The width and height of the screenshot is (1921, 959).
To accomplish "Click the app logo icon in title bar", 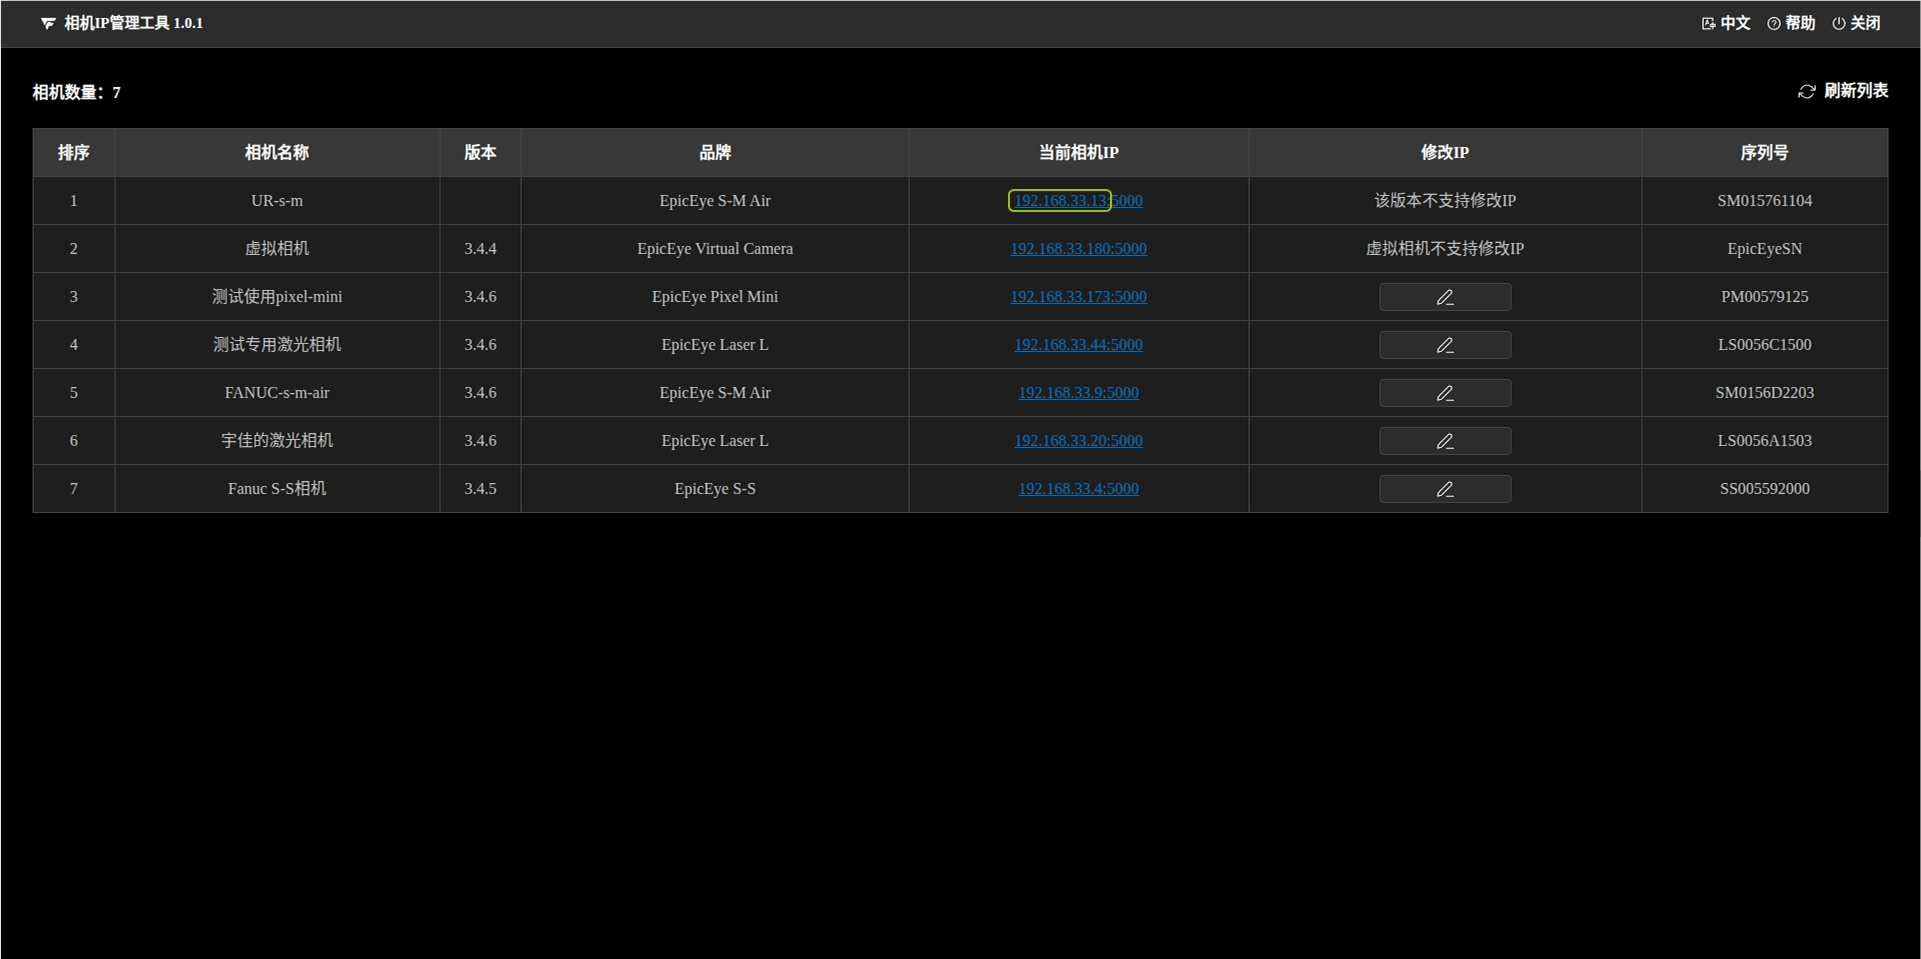I will pos(48,23).
